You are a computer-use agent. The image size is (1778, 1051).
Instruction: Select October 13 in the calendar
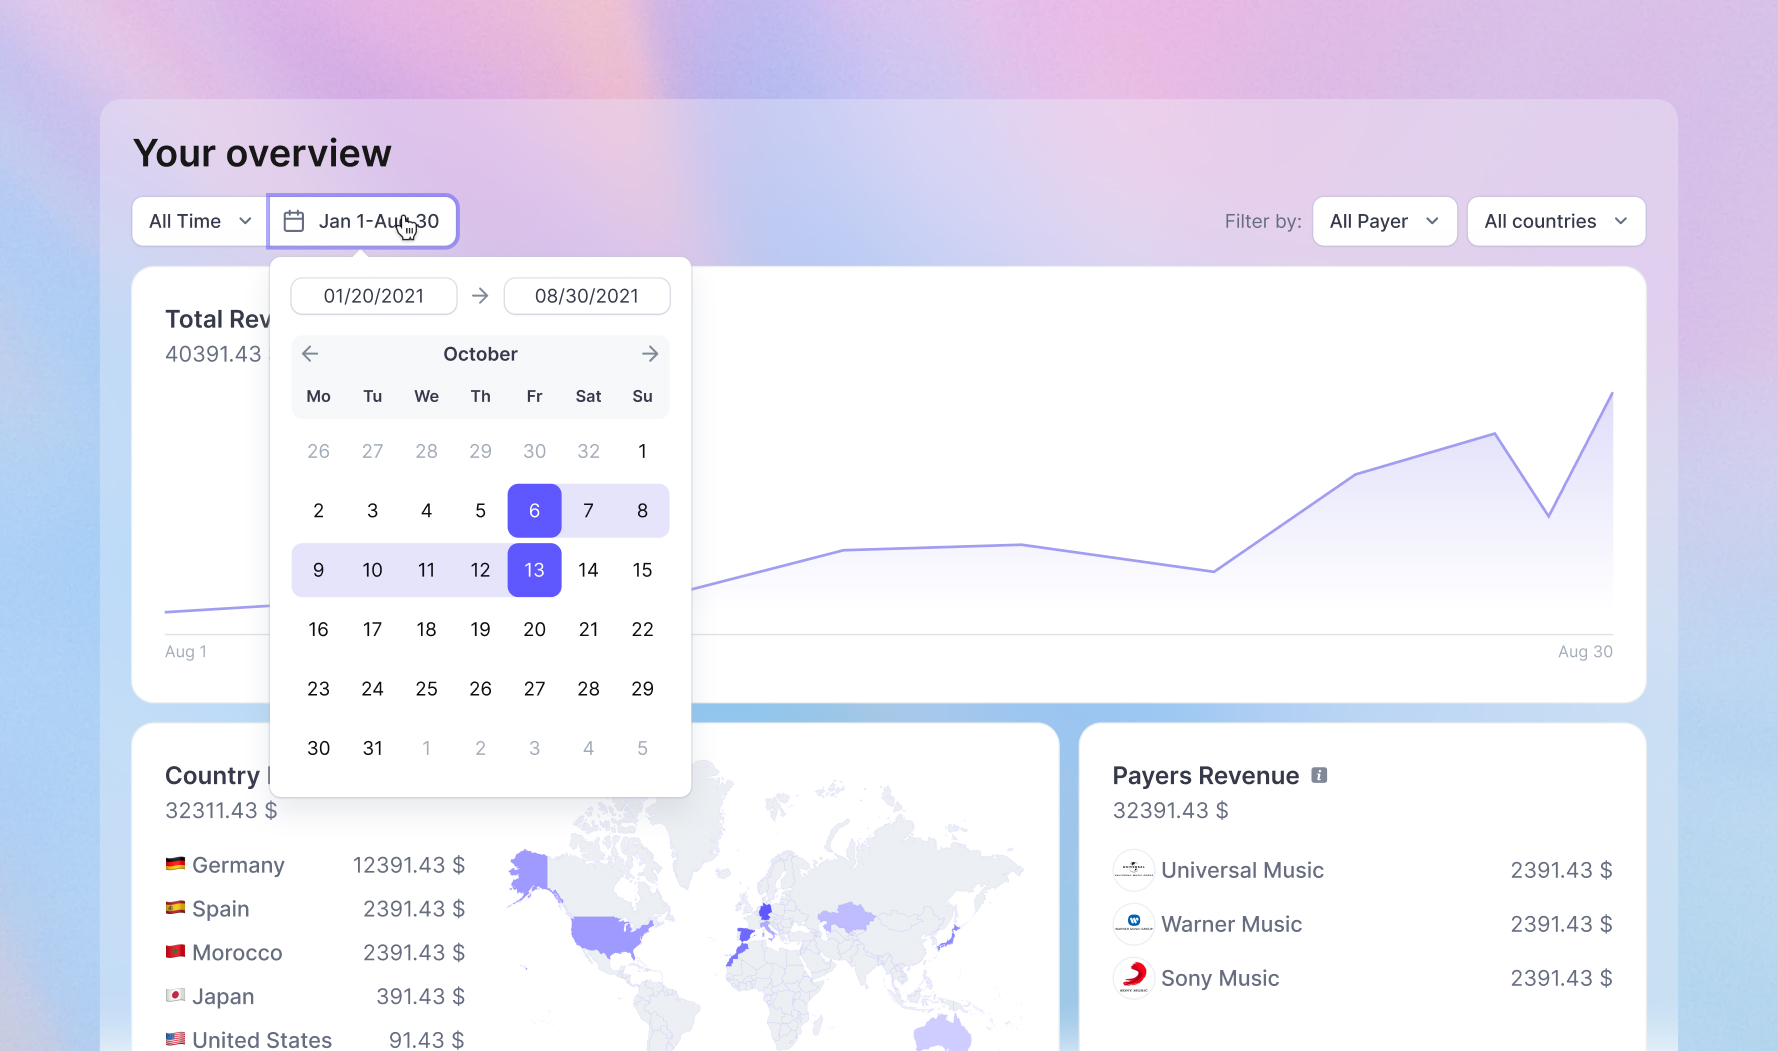click(x=534, y=570)
